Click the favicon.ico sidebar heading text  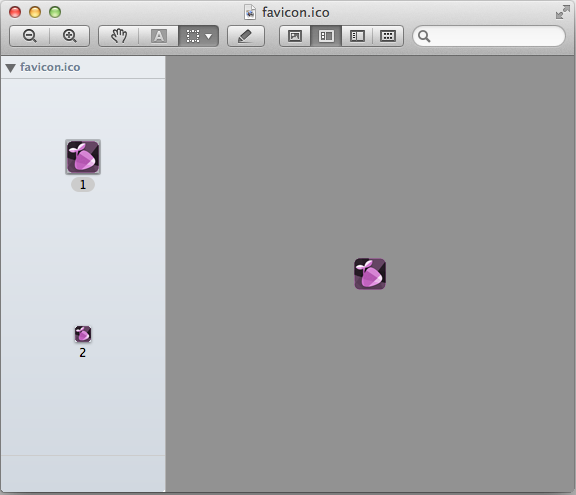[50, 67]
